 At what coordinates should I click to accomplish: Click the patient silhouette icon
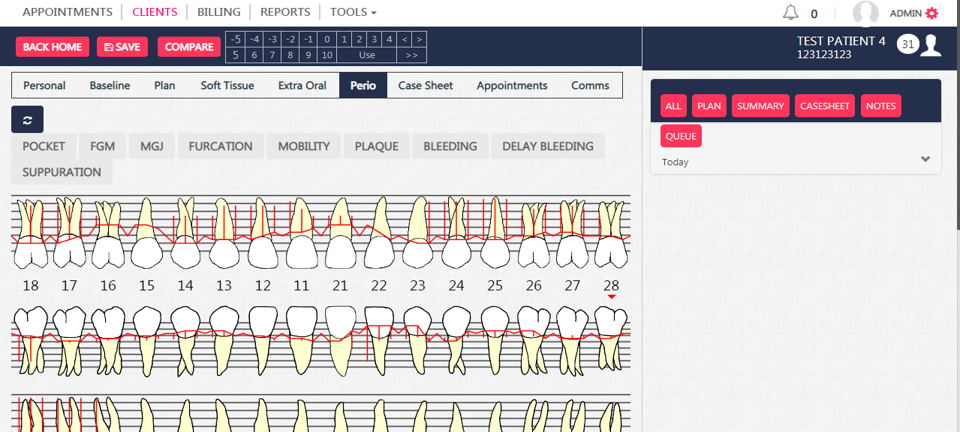pos(932,45)
